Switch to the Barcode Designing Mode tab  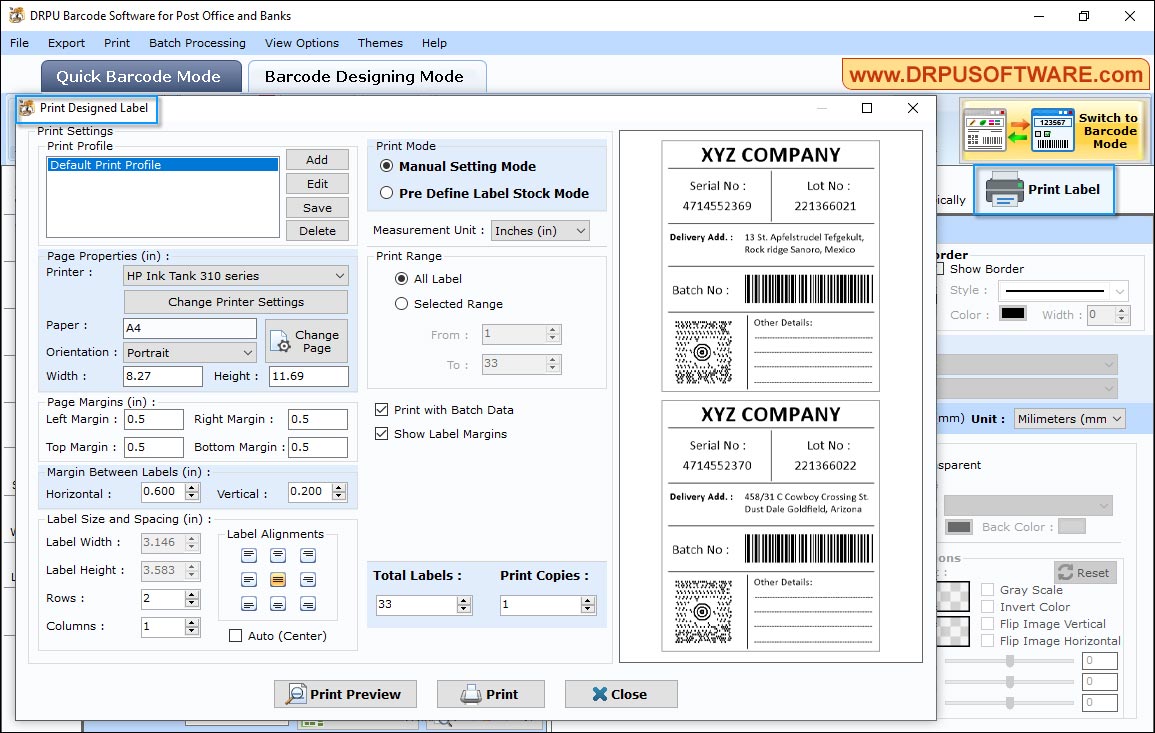pos(365,76)
